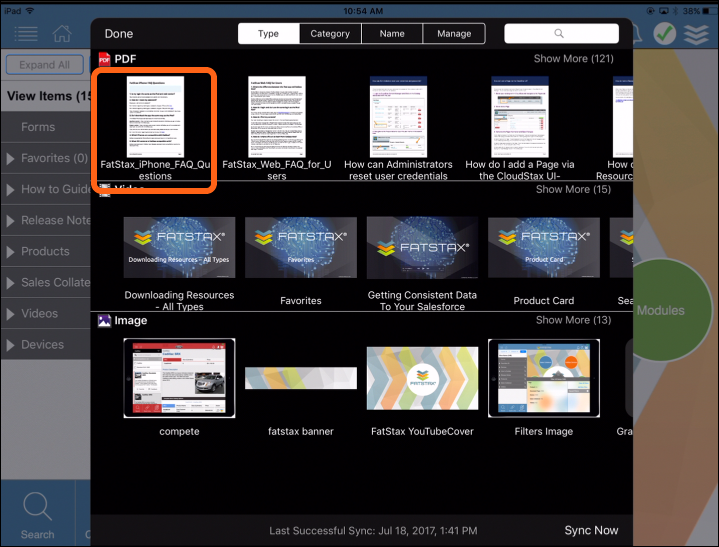Viewport: 719px width, 547px height.
Task: Tap the battery indicator in status bar
Action: tap(709, 11)
